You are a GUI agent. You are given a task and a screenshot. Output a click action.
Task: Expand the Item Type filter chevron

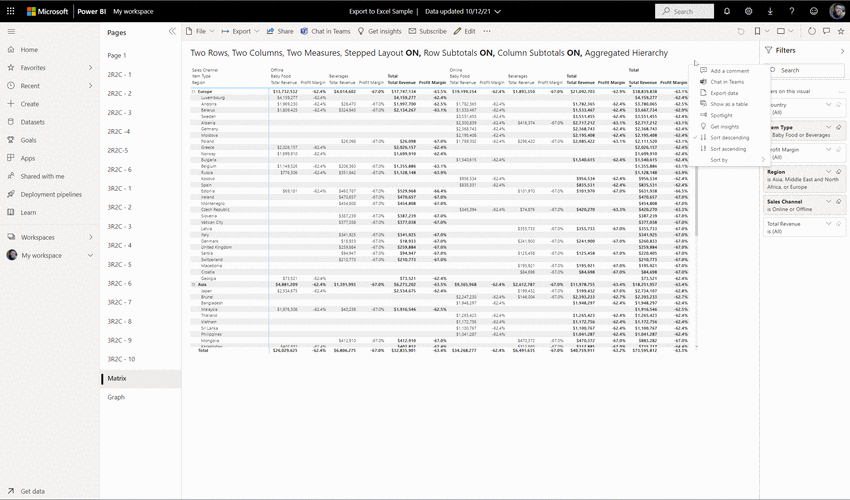pyautogui.click(x=828, y=127)
